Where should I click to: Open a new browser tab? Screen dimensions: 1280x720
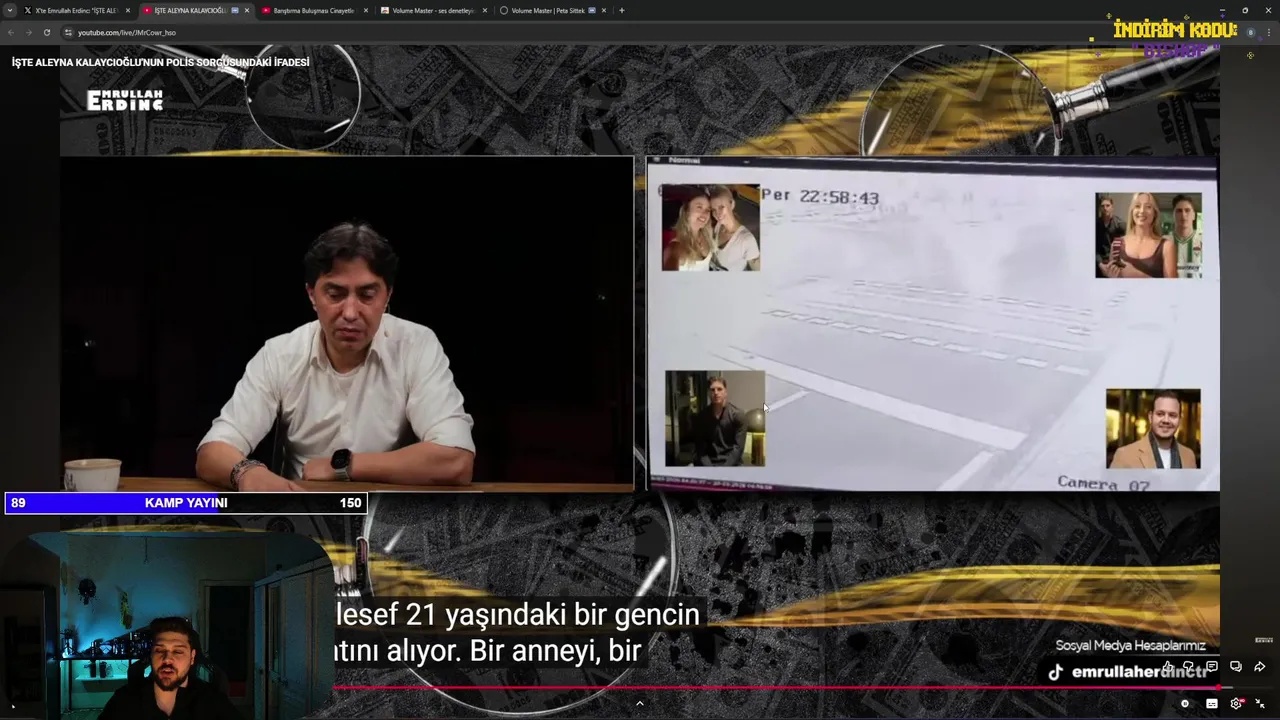click(621, 10)
